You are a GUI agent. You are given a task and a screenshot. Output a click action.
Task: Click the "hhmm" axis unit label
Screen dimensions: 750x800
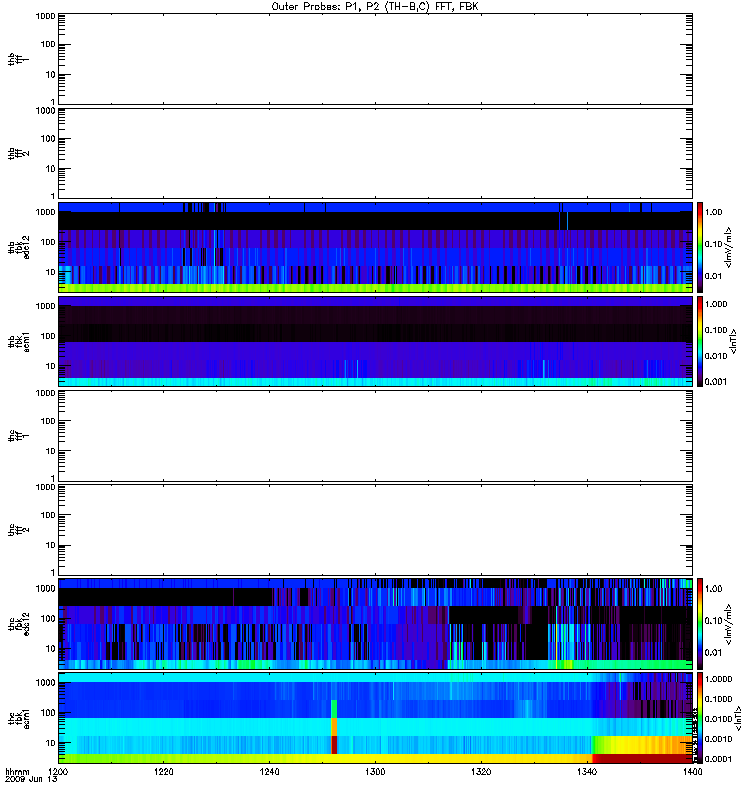click(x=17, y=771)
